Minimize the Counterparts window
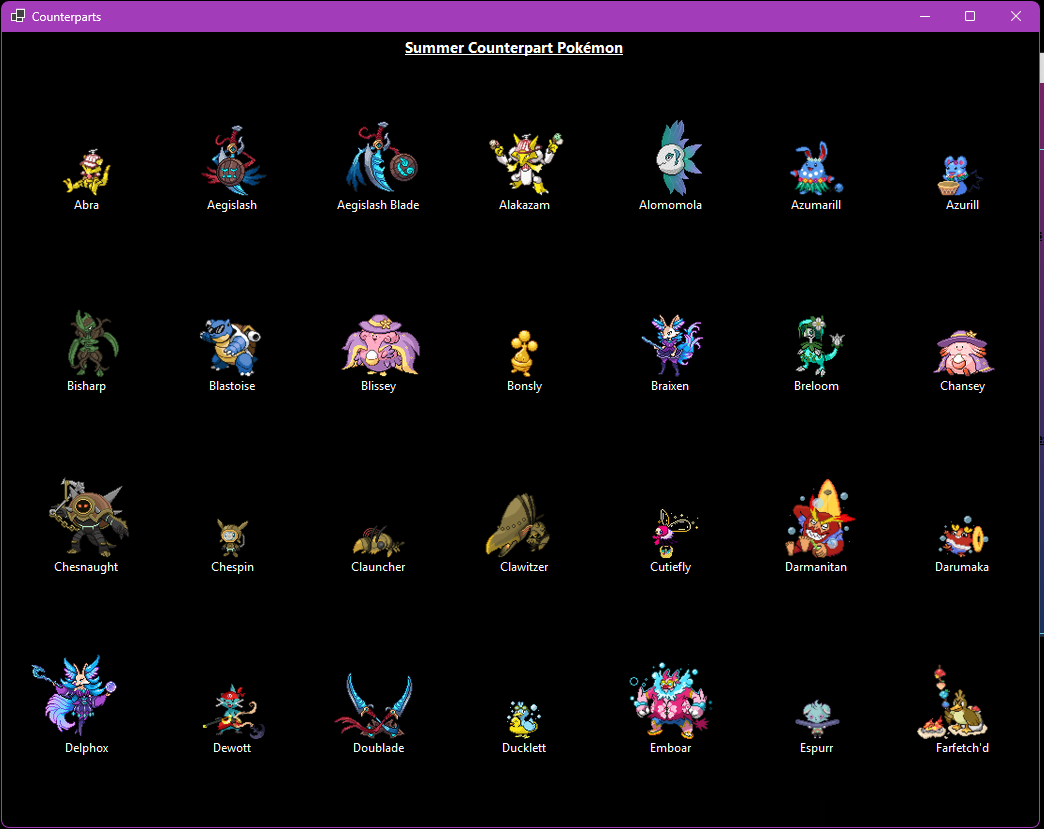This screenshot has height=829, width=1044. pos(925,16)
